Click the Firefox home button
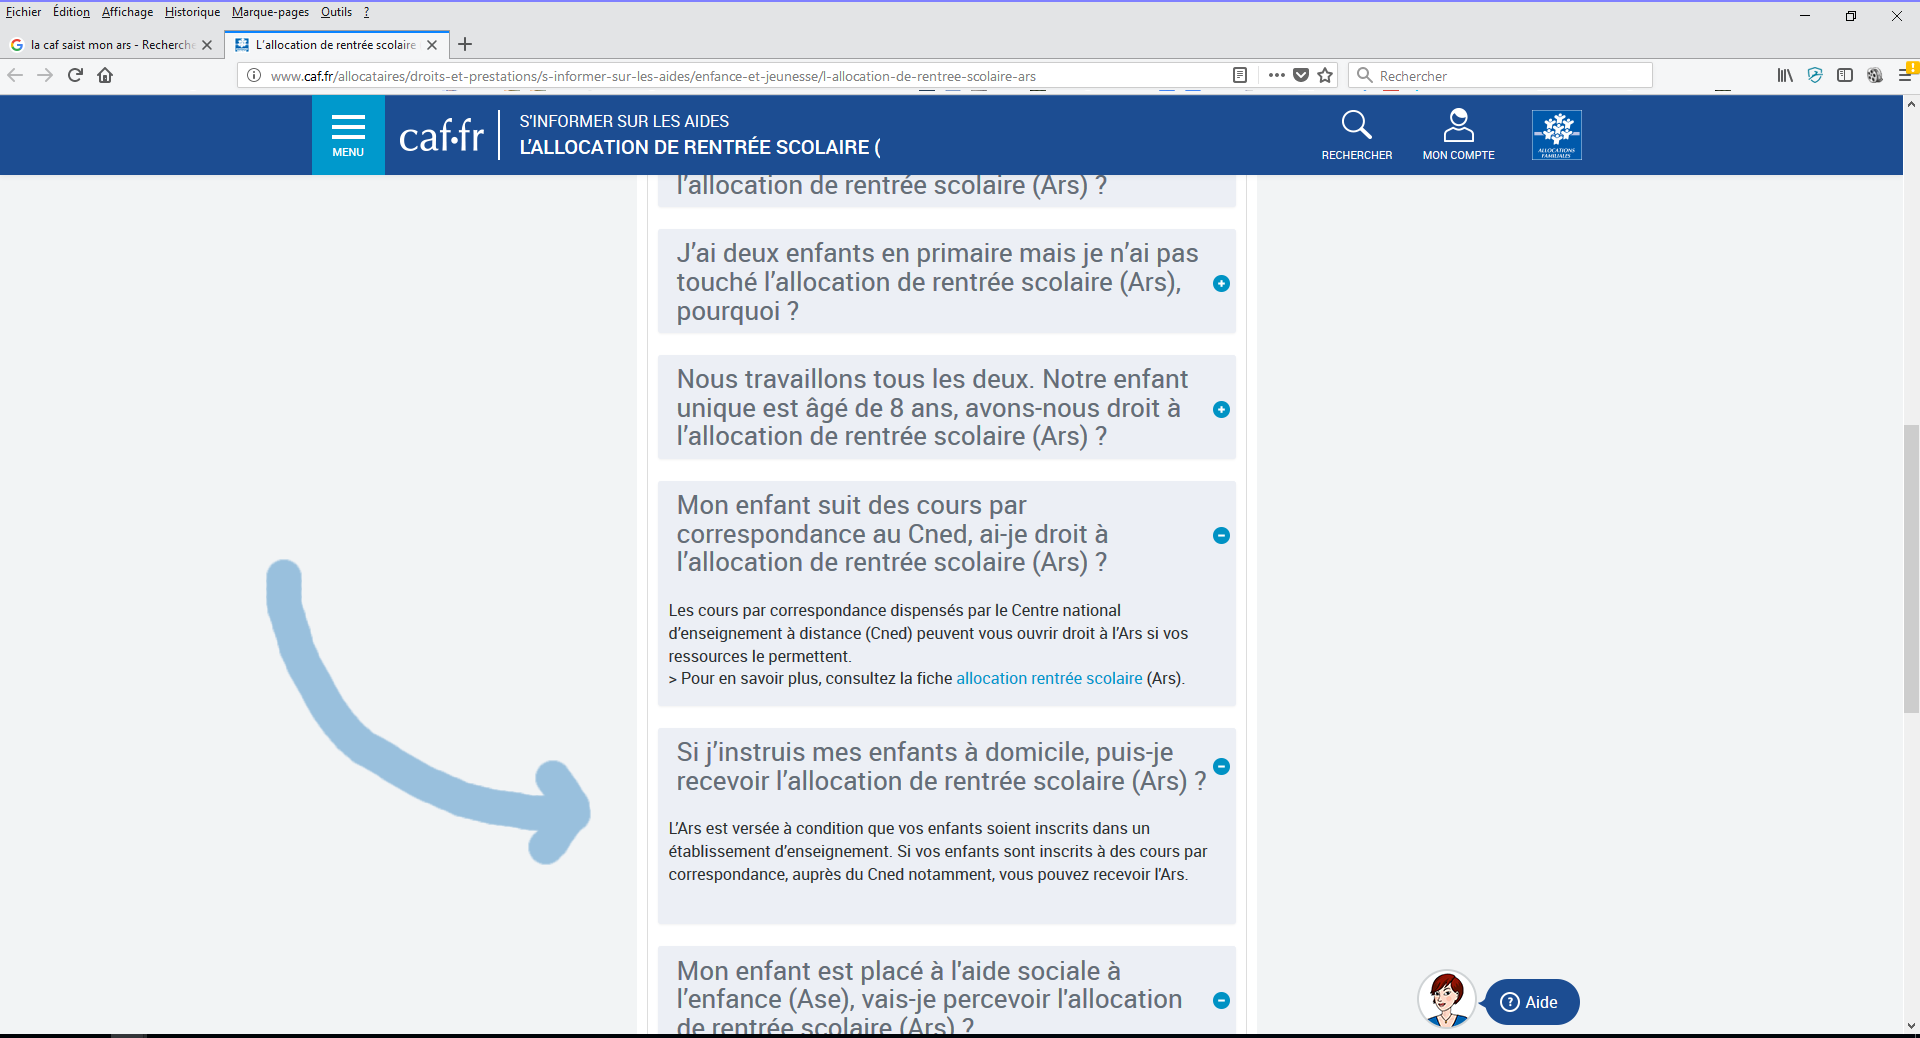 (x=105, y=75)
